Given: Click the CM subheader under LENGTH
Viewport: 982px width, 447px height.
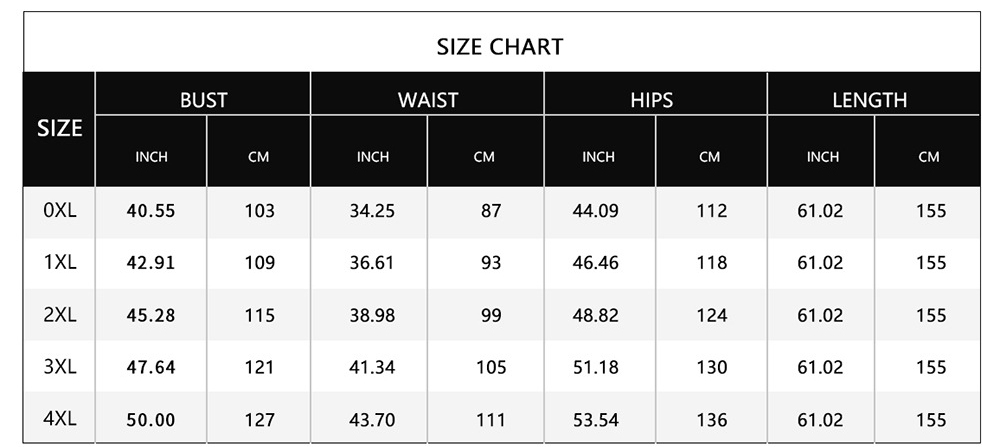Looking at the screenshot, I should 929,157.
